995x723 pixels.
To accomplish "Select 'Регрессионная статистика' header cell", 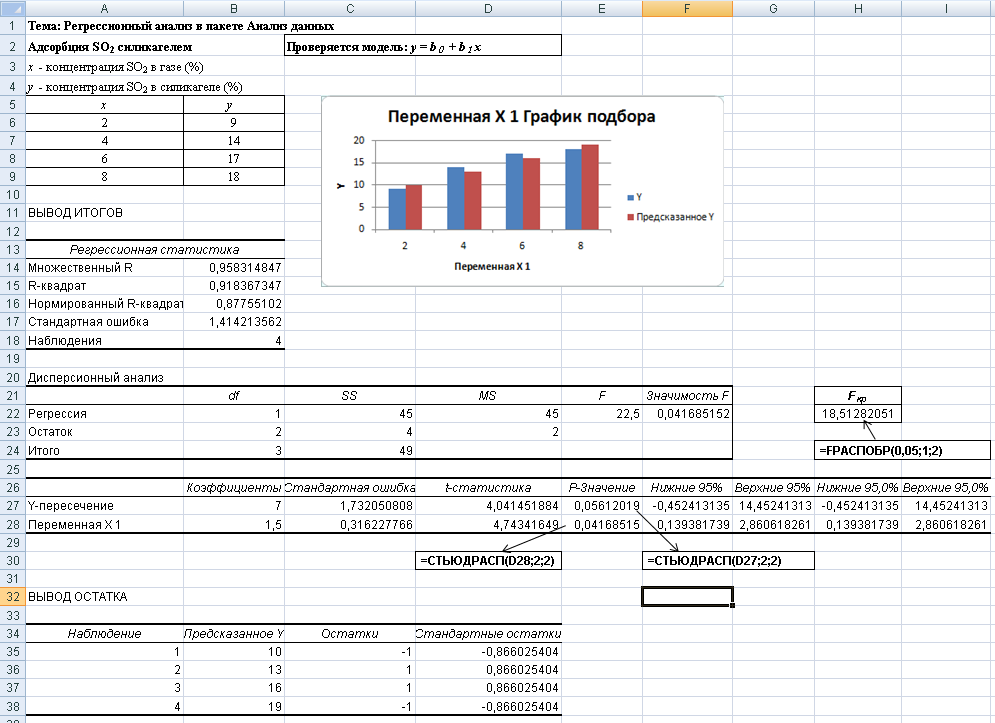I will coord(154,249).
